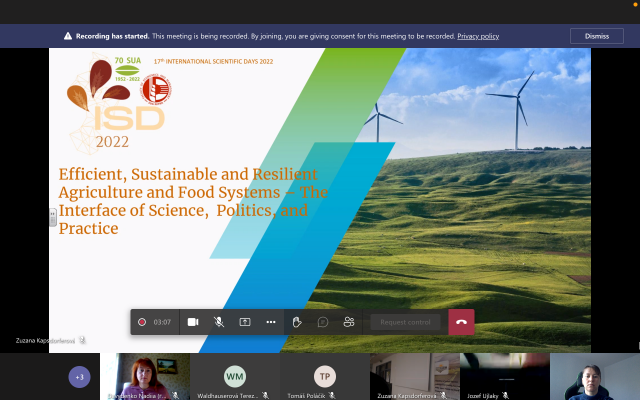This screenshot has height=400, width=640.
Task: Dismiss the recording notification banner
Action: click(596, 36)
